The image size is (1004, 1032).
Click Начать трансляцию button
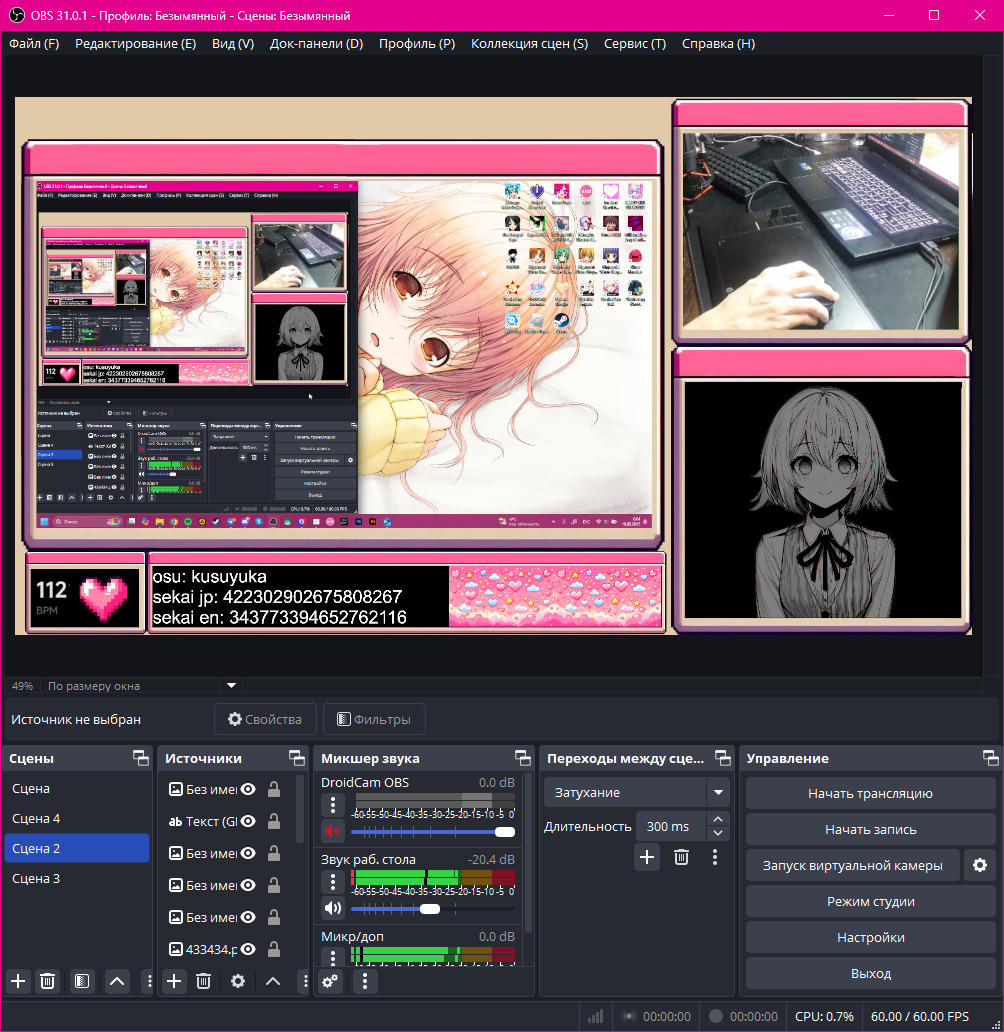pos(870,794)
